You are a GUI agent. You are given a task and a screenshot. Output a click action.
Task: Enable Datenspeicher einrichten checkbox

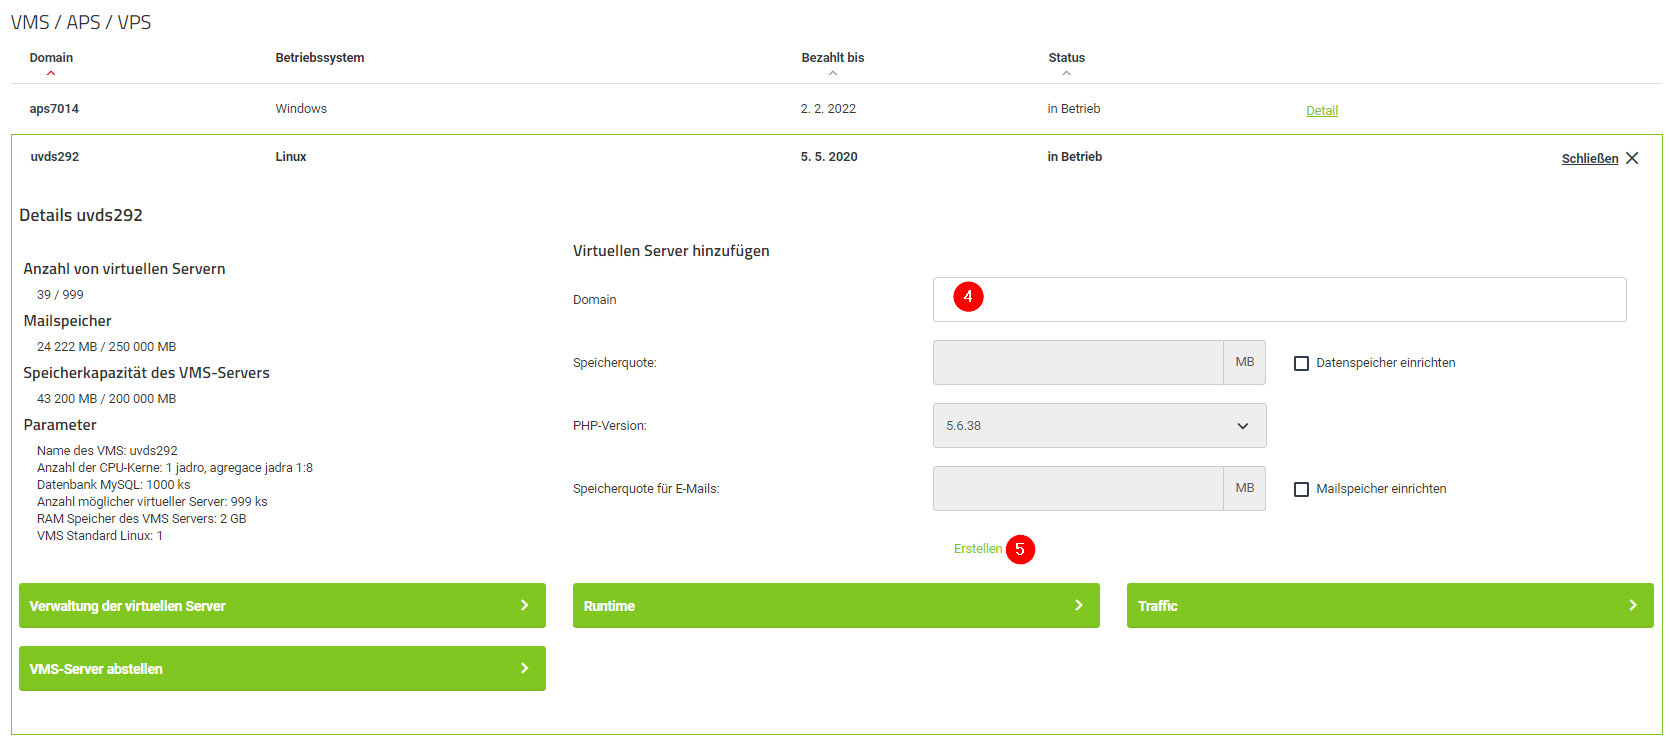click(1301, 363)
